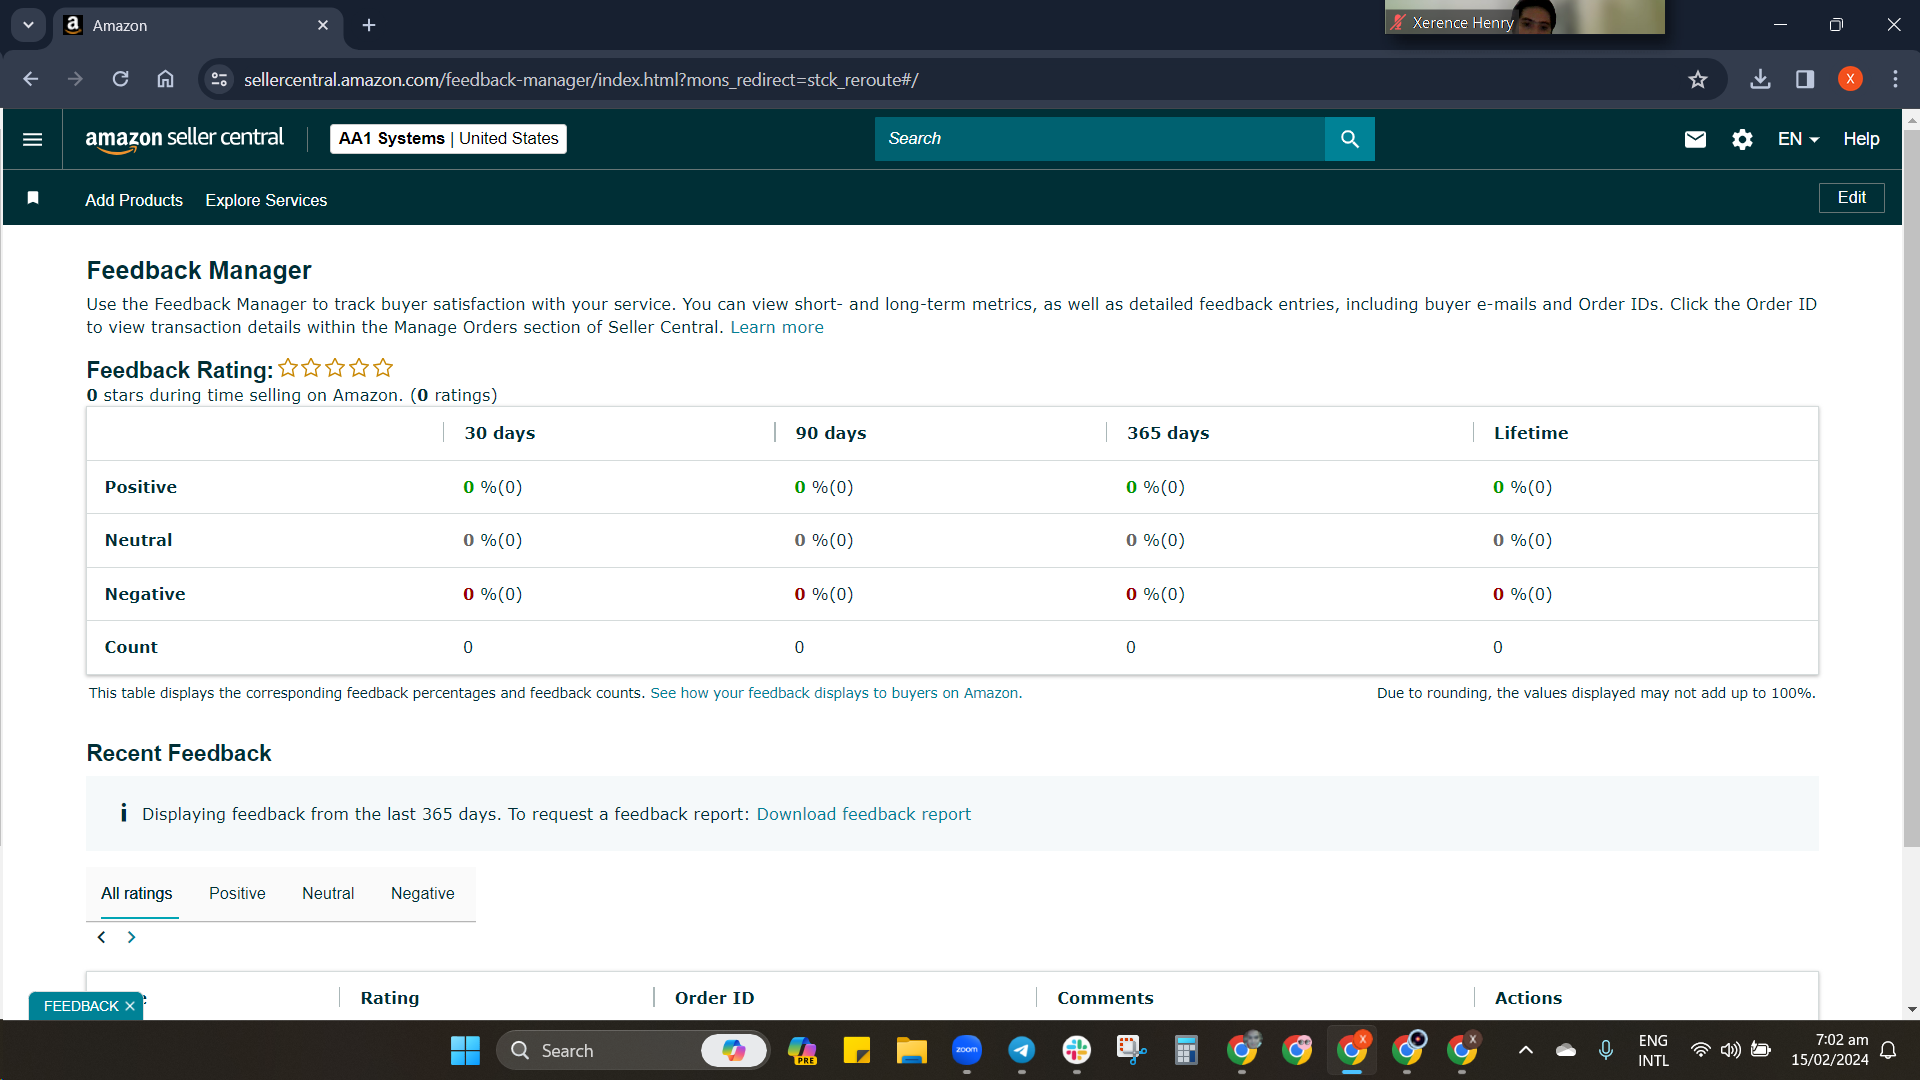Close the FEEDBACK widget
The width and height of the screenshot is (1920, 1080).
(x=130, y=1006)
